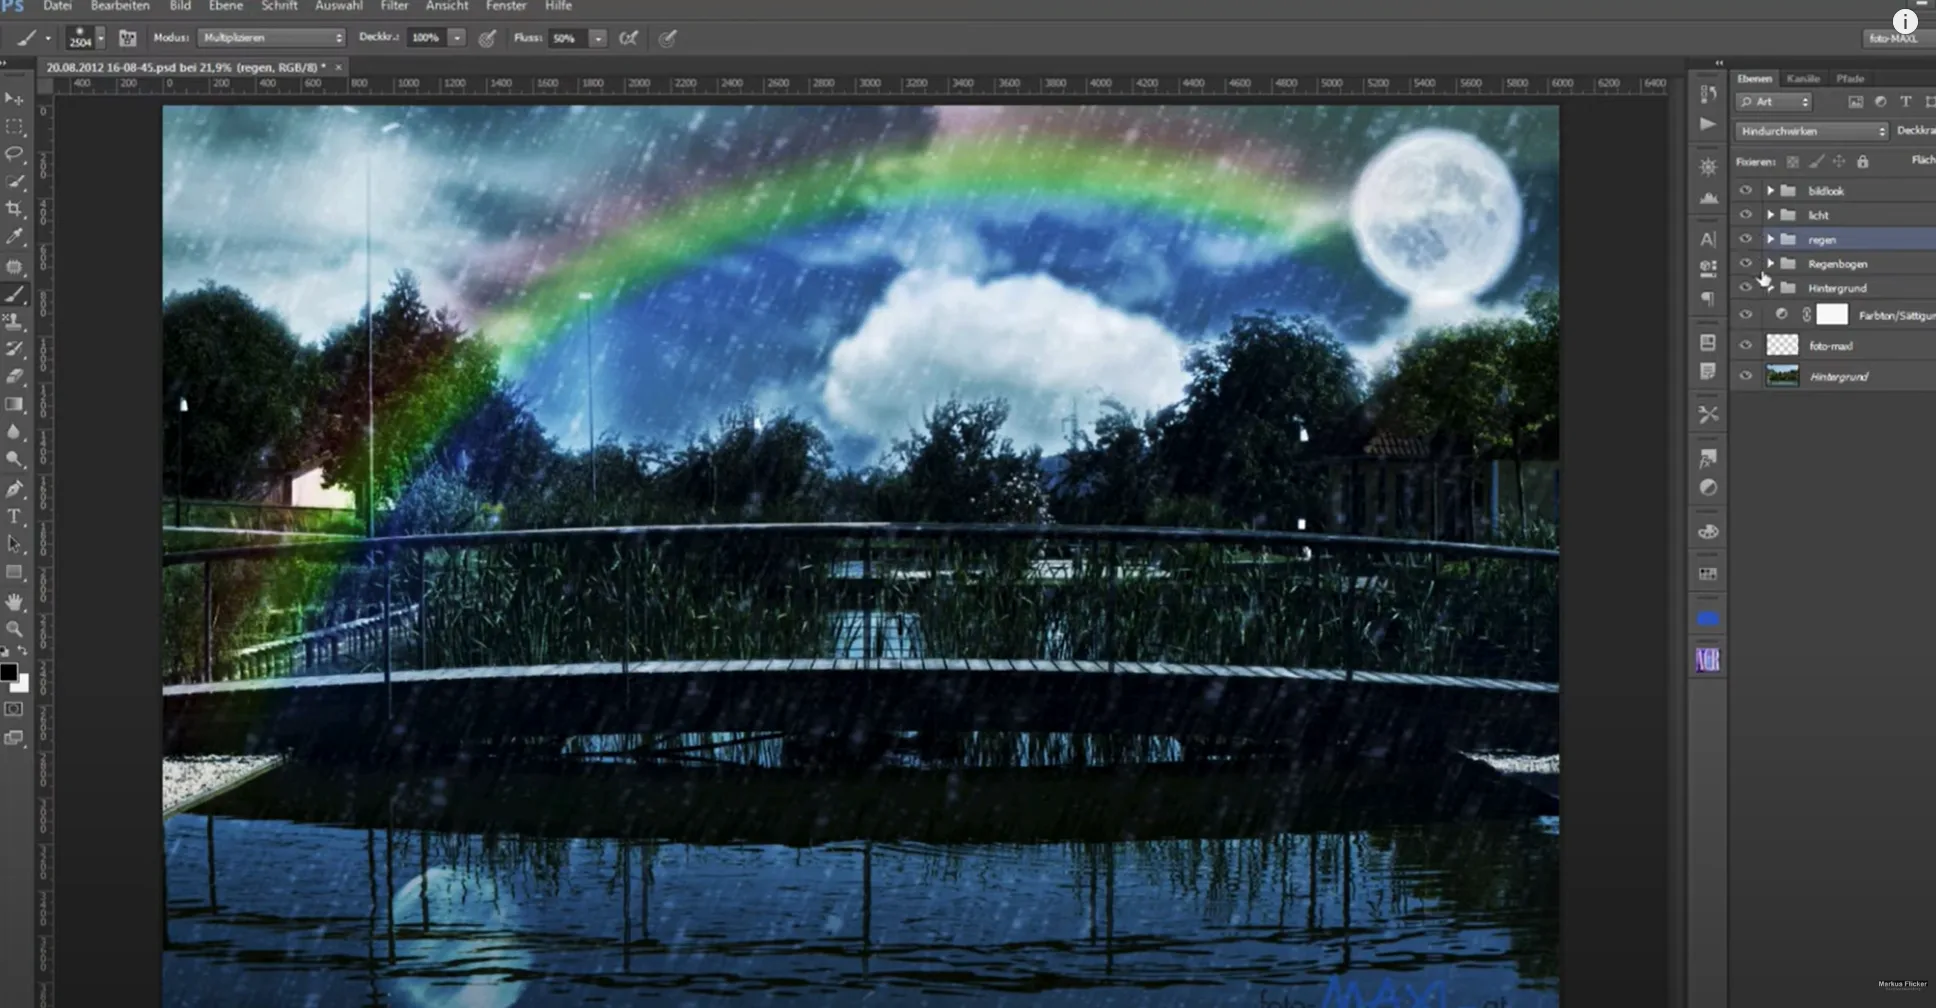Select the Gradient tool
Viewport: 1936px width, 1008px height.
coord(14,405)
